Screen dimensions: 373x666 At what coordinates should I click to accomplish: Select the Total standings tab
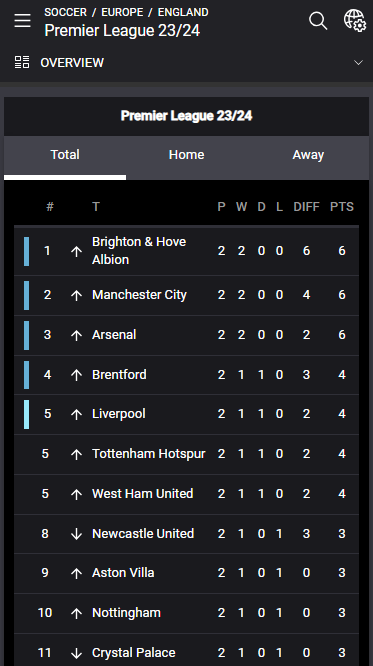coord(65,155)
